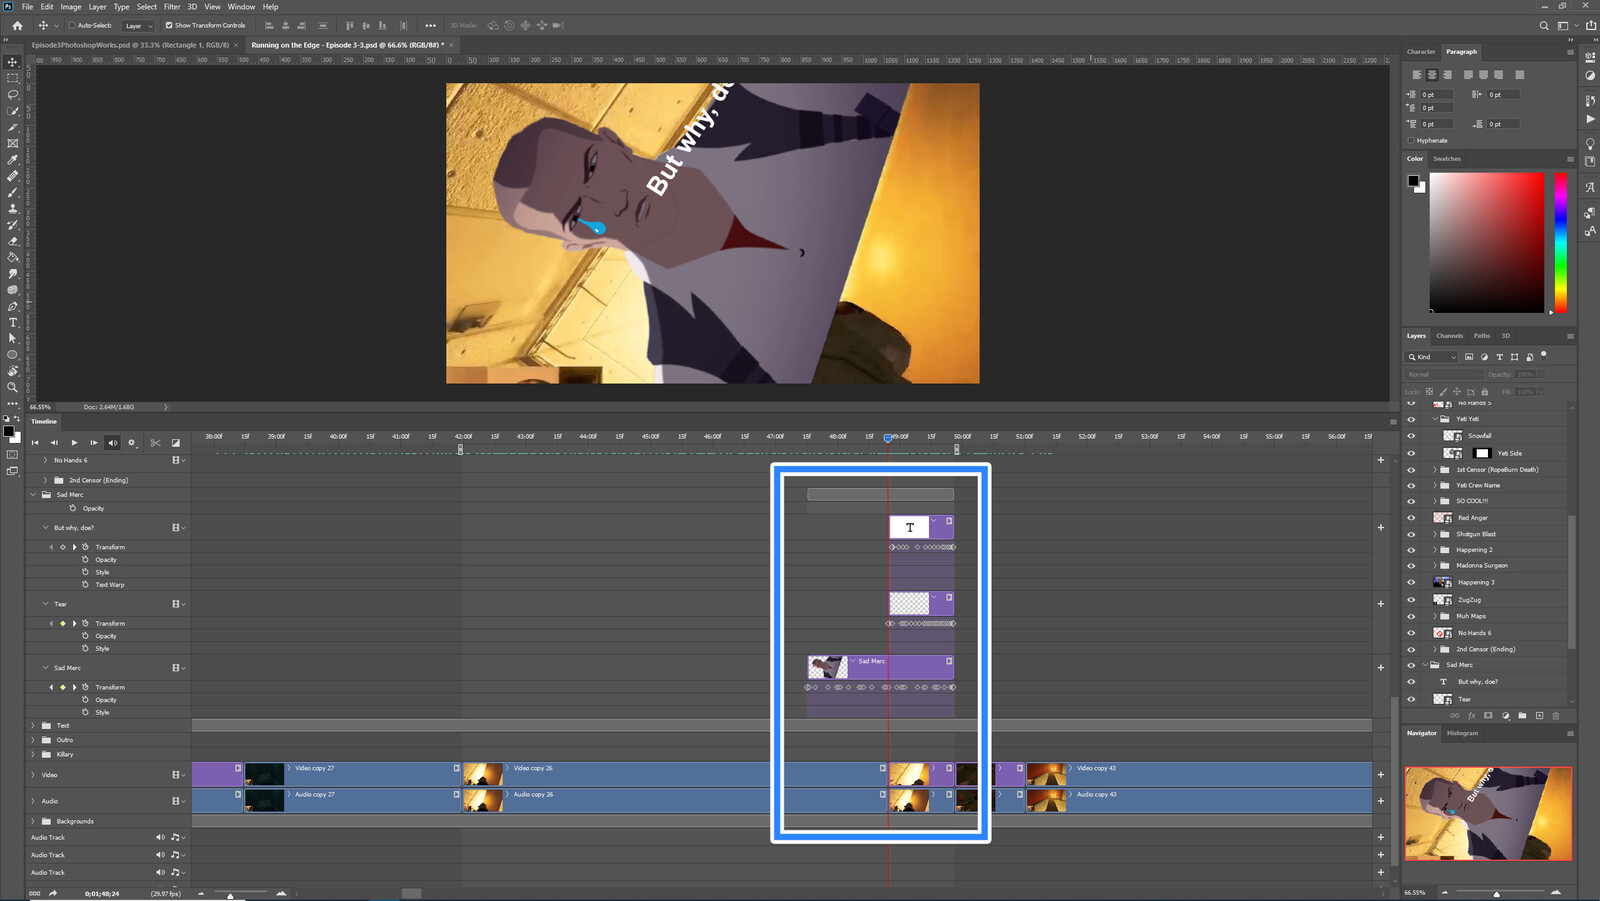The height and width of the screenshot is (901, 1600).
Task: Expand the Outro group in timeline
Action: (33, 740)
